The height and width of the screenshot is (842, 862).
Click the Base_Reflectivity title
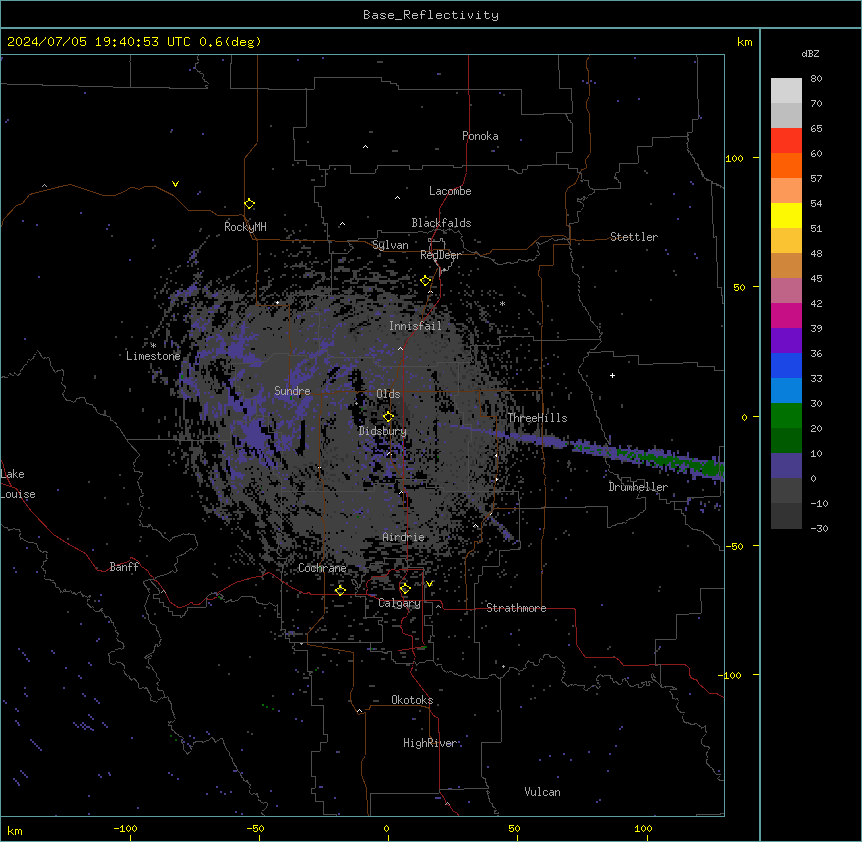(x=431, y=15)
